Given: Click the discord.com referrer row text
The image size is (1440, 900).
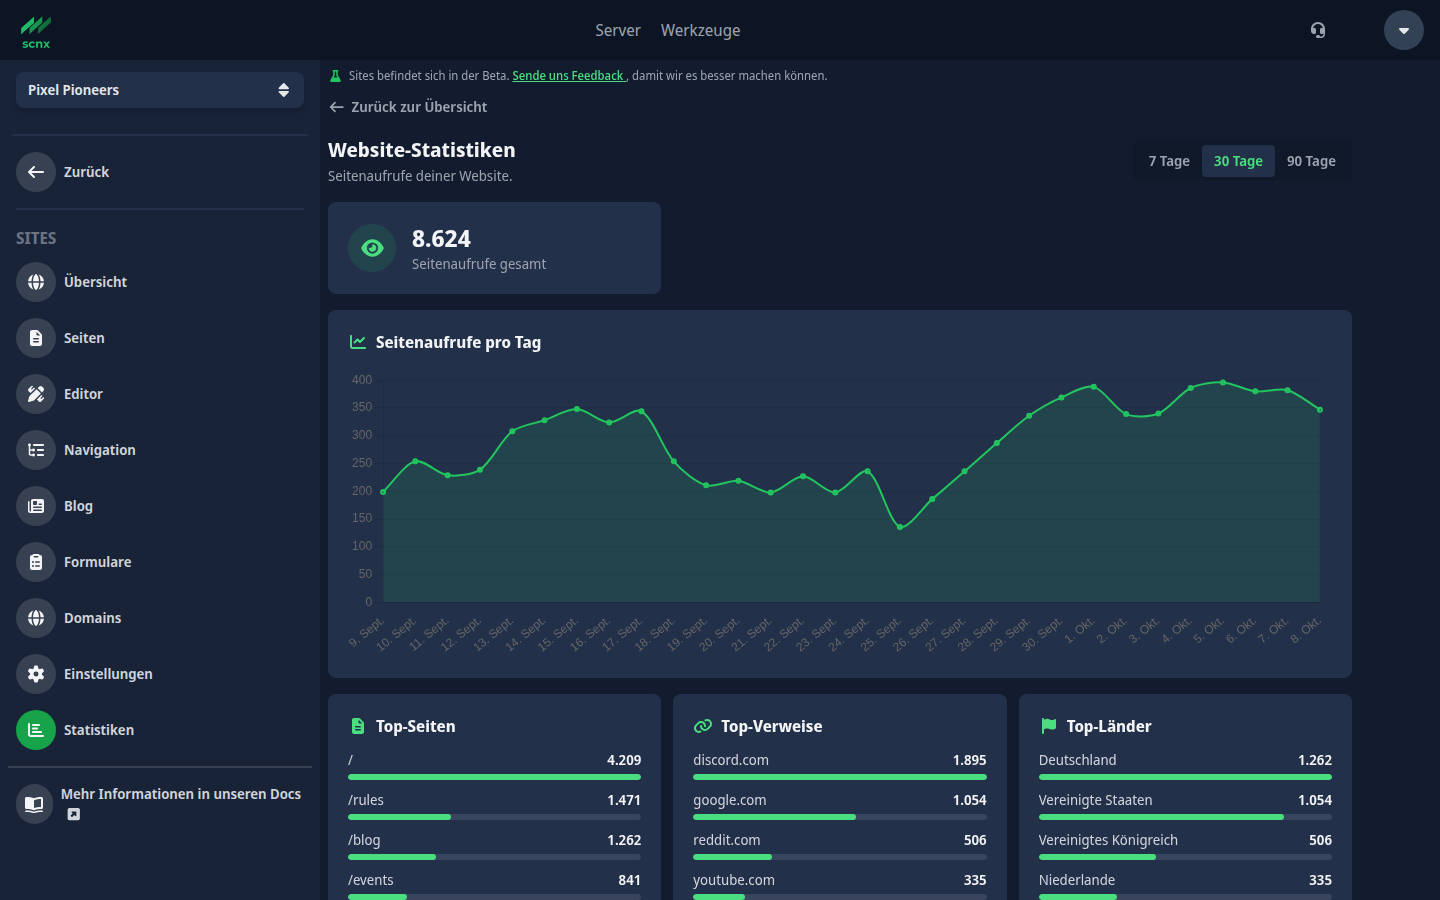Looking at the screenshot, I should pos(731,760).
